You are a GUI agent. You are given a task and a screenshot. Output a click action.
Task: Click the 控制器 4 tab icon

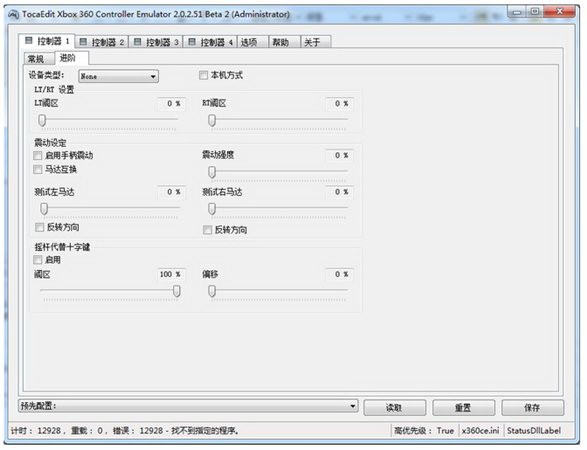192,42
